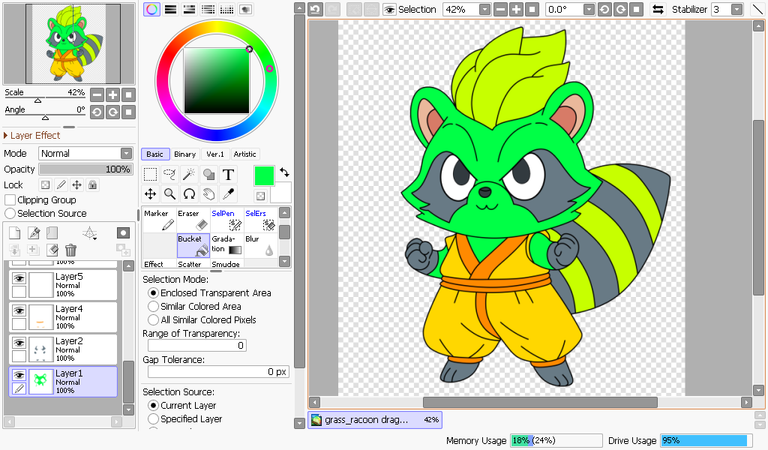Open the zoom percentage dropdown
The height and width of the screenshot is (450, 768).
click(x=484, y=9)
